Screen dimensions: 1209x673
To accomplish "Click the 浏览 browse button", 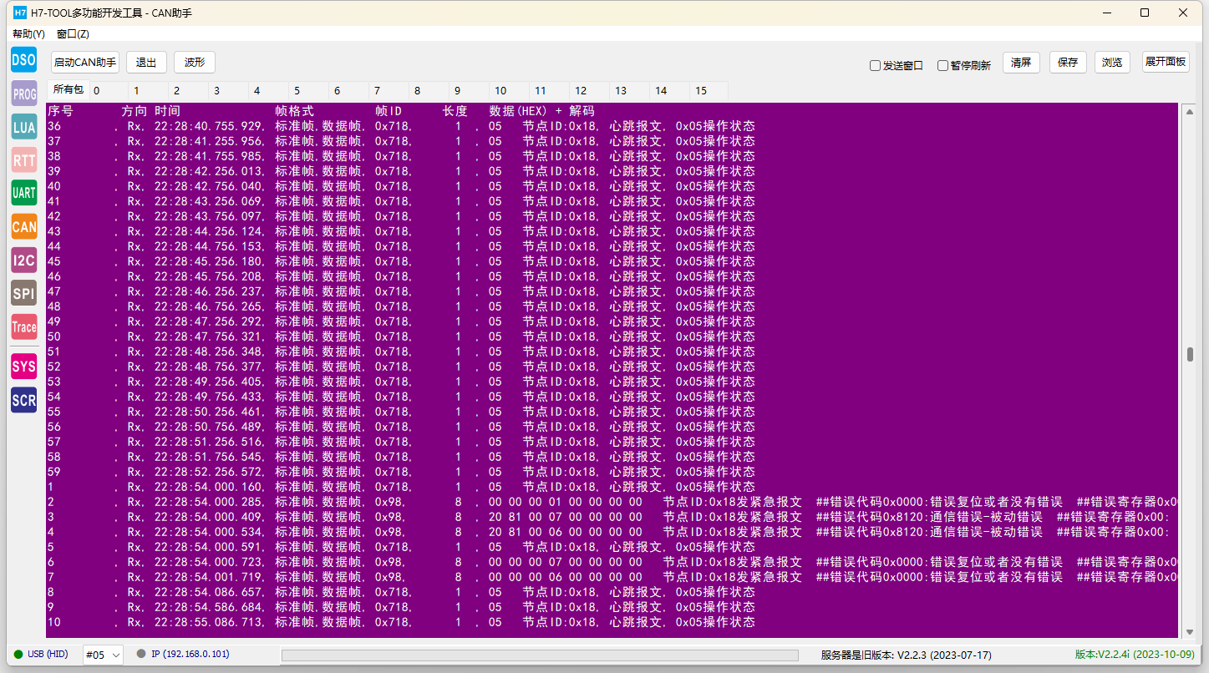I will (1112, 62).
